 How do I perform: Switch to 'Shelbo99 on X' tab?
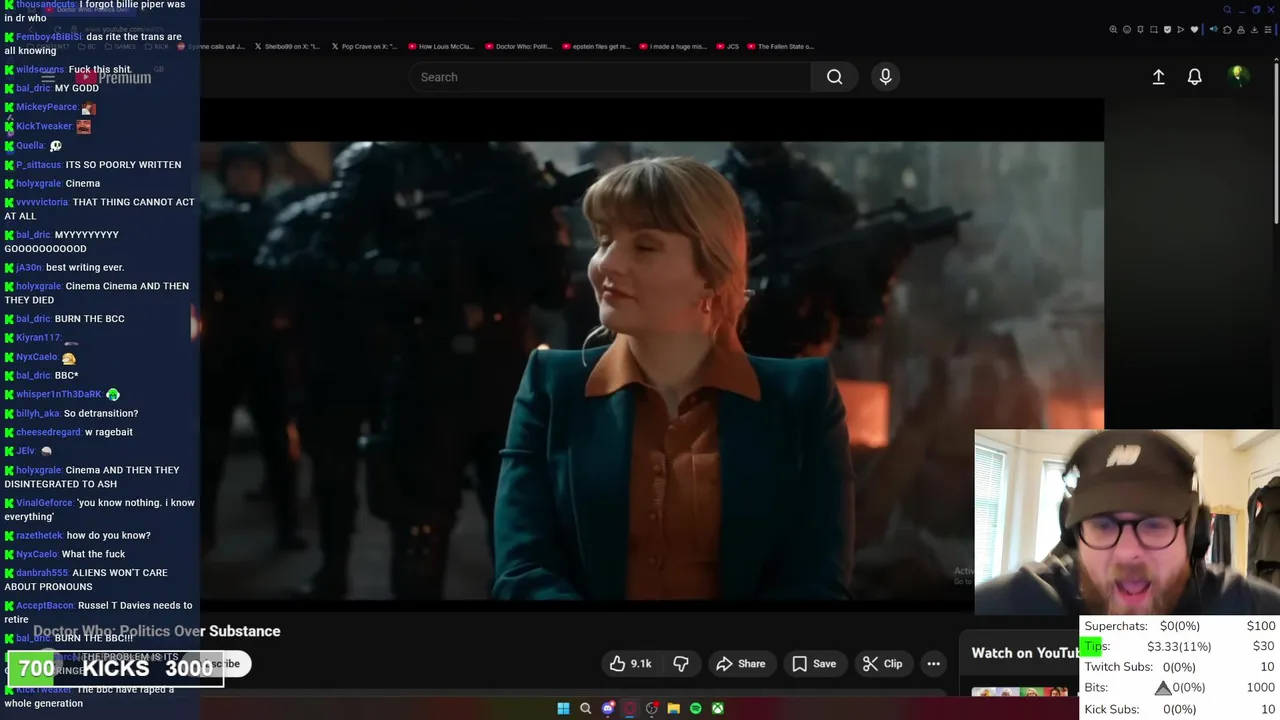tap(287, 46)
